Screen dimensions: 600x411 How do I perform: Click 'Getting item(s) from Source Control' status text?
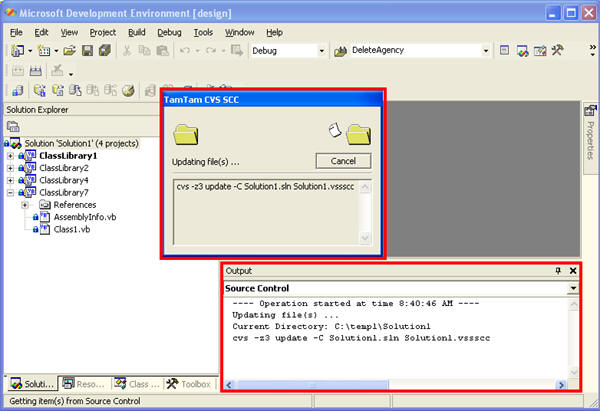pos(75,401)
